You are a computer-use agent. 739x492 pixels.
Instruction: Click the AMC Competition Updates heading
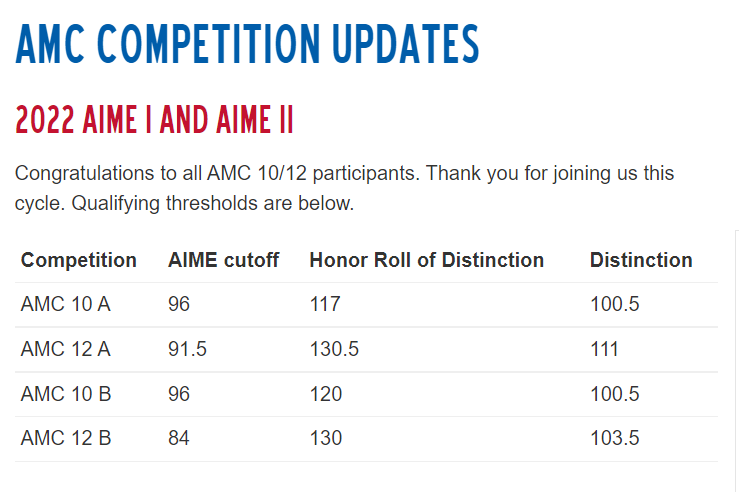point(247,44)
